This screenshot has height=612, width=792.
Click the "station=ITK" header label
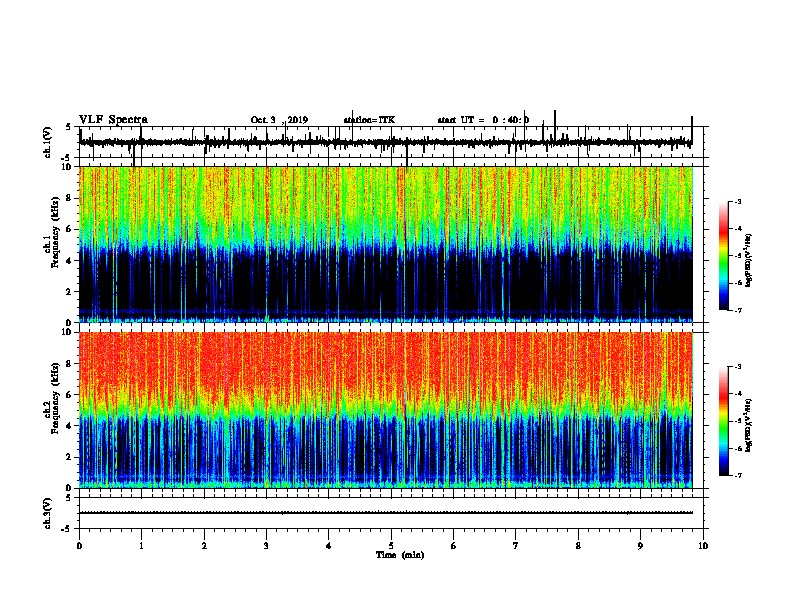pyautogui.click(x=369, y=120)
